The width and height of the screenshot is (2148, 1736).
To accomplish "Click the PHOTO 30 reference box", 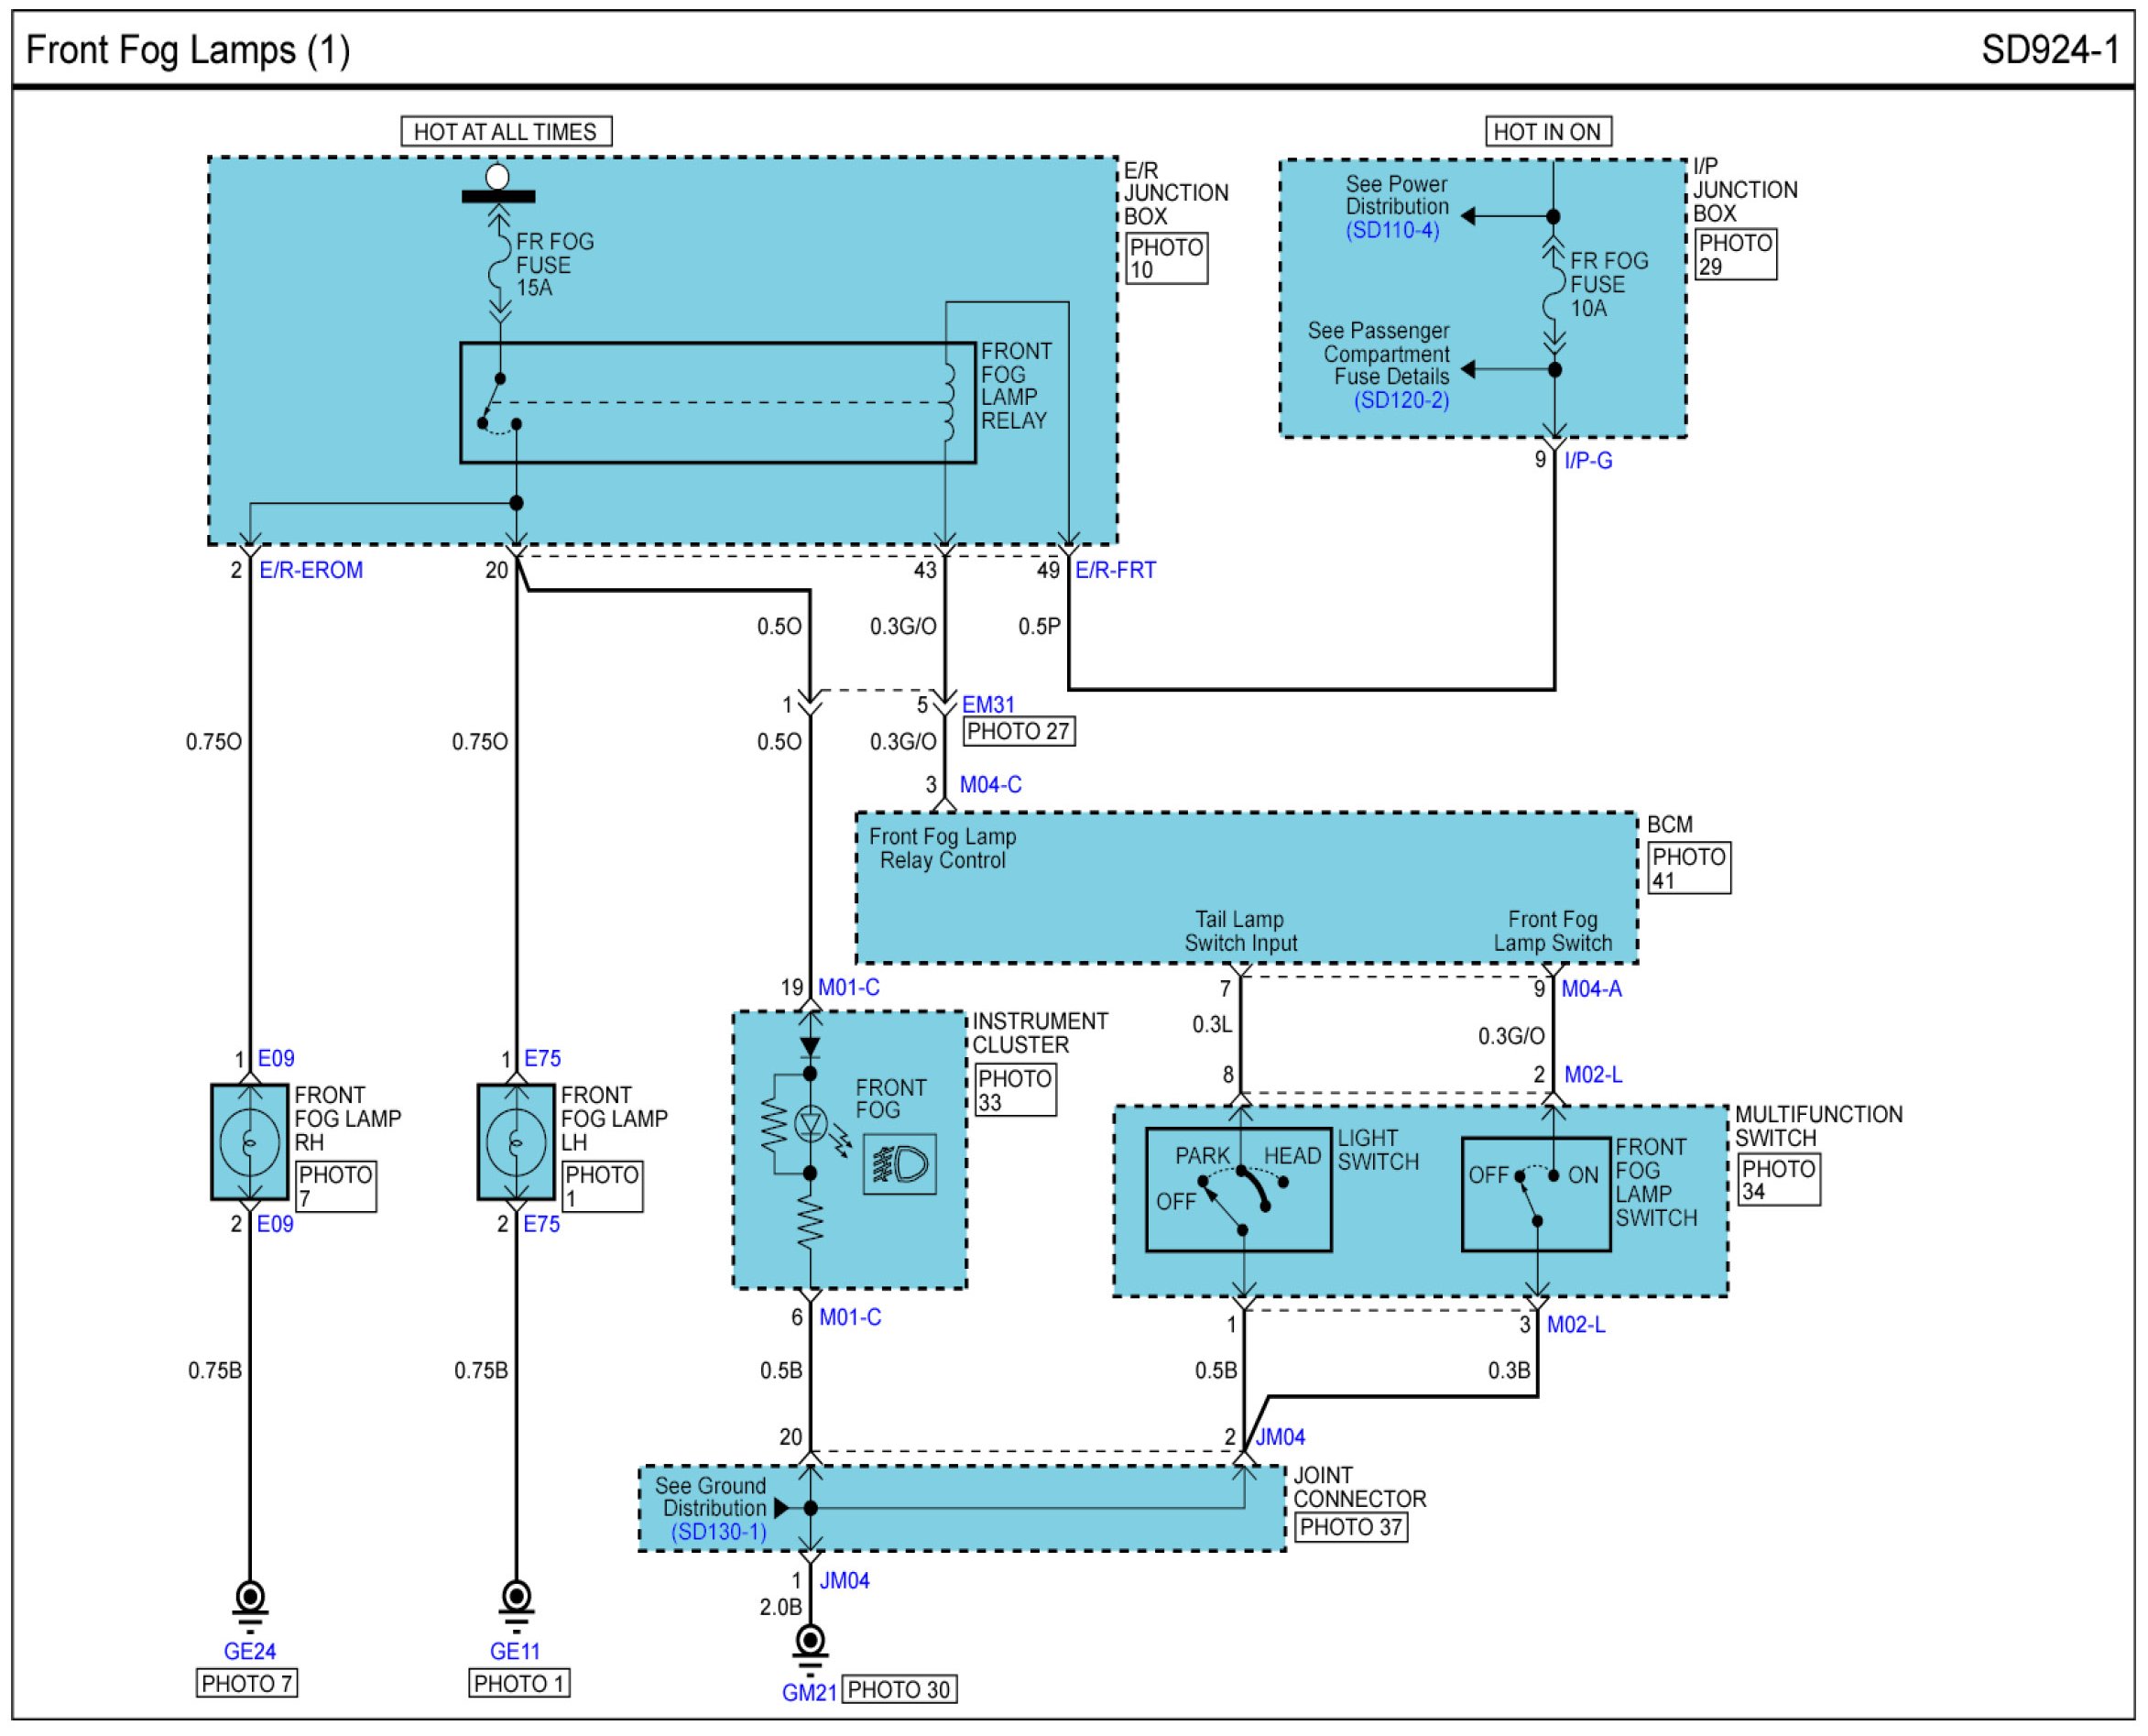I will point(898,1690).
